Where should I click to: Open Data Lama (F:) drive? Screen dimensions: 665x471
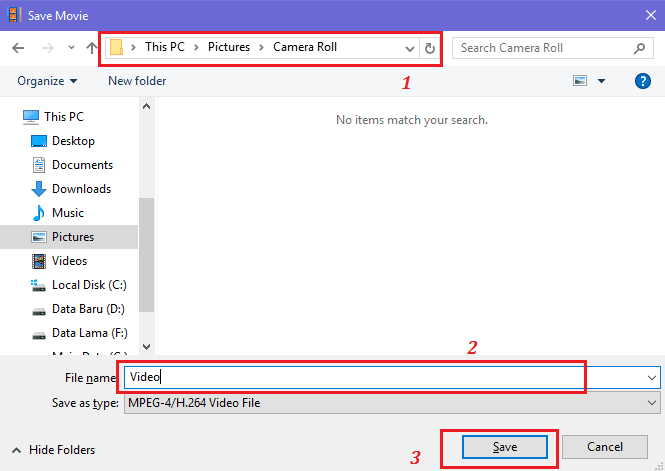89,333
